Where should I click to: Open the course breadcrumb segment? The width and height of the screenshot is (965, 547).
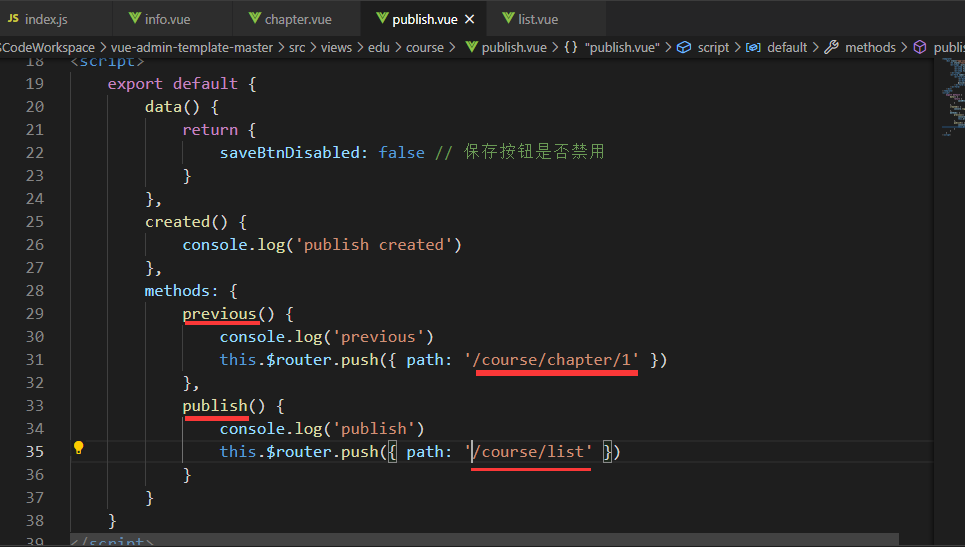[425, 47]
